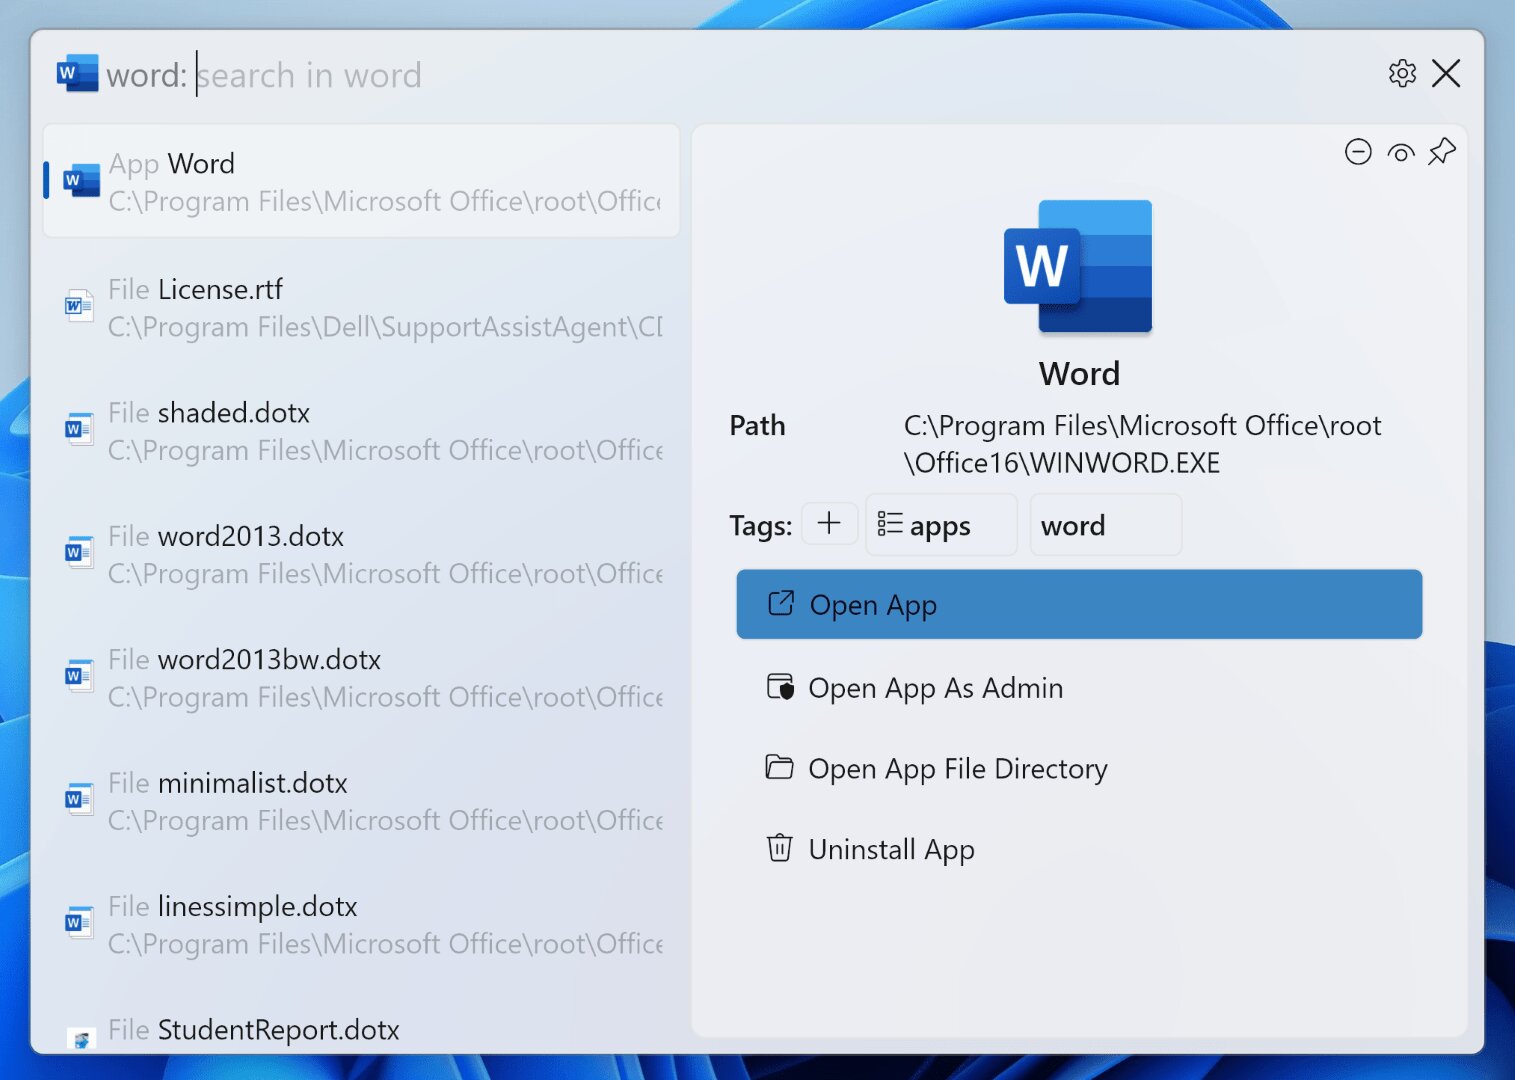
Task: Select the shaded.dotx file result
Action: tap(361, 430)
